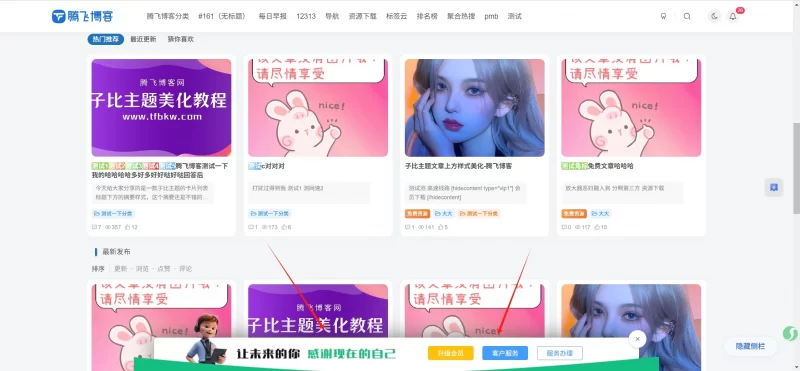
Task: Open article title 对对对
Action: 273,166
